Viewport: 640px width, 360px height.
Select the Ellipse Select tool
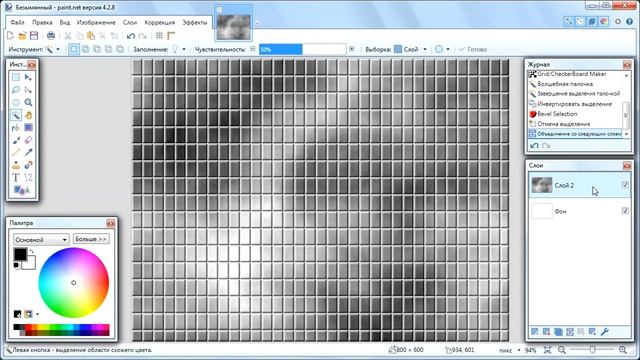pos(16,102)
